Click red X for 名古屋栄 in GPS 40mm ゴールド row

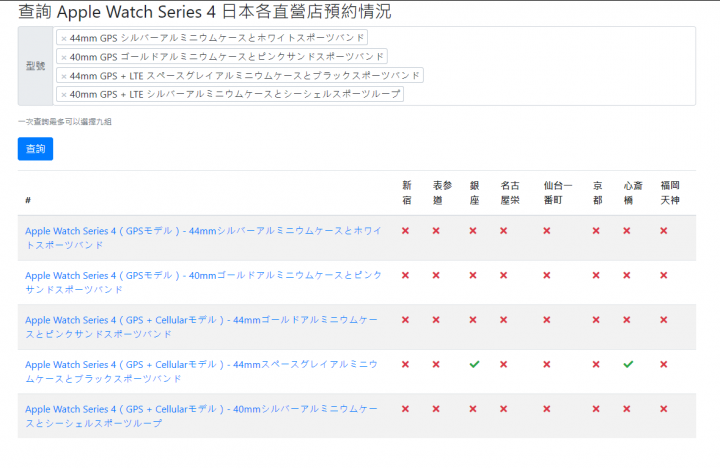tap(504, 275)
